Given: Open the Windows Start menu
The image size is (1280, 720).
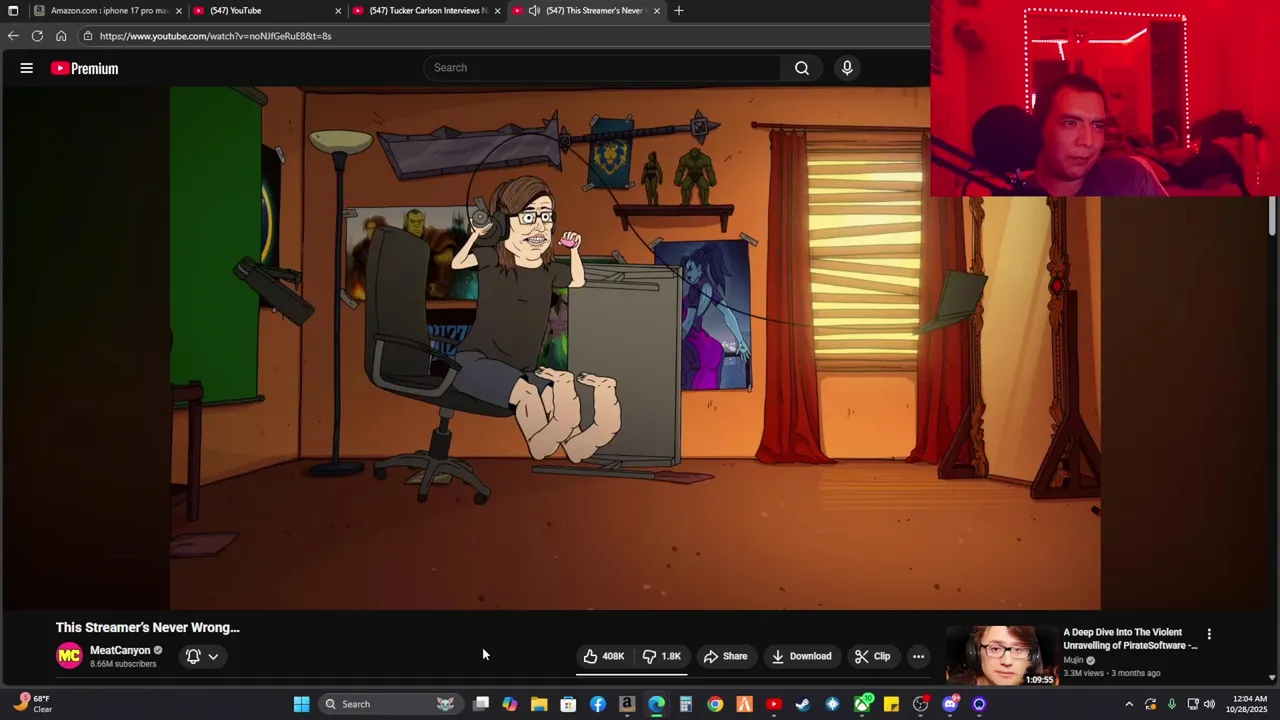Looking at the screenshot, I should click(301, 704).
